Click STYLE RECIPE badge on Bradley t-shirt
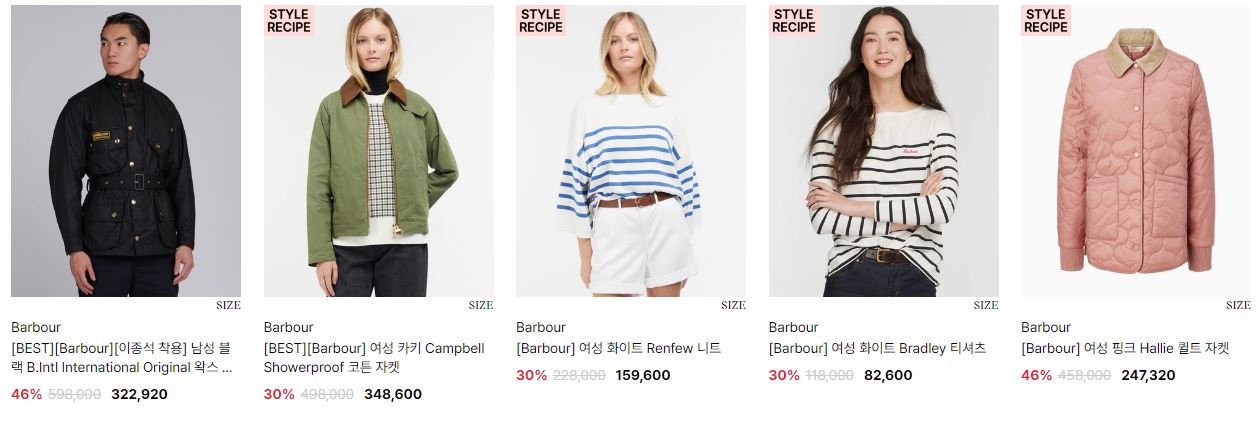 pyautogui.click(x=794, y=21)
